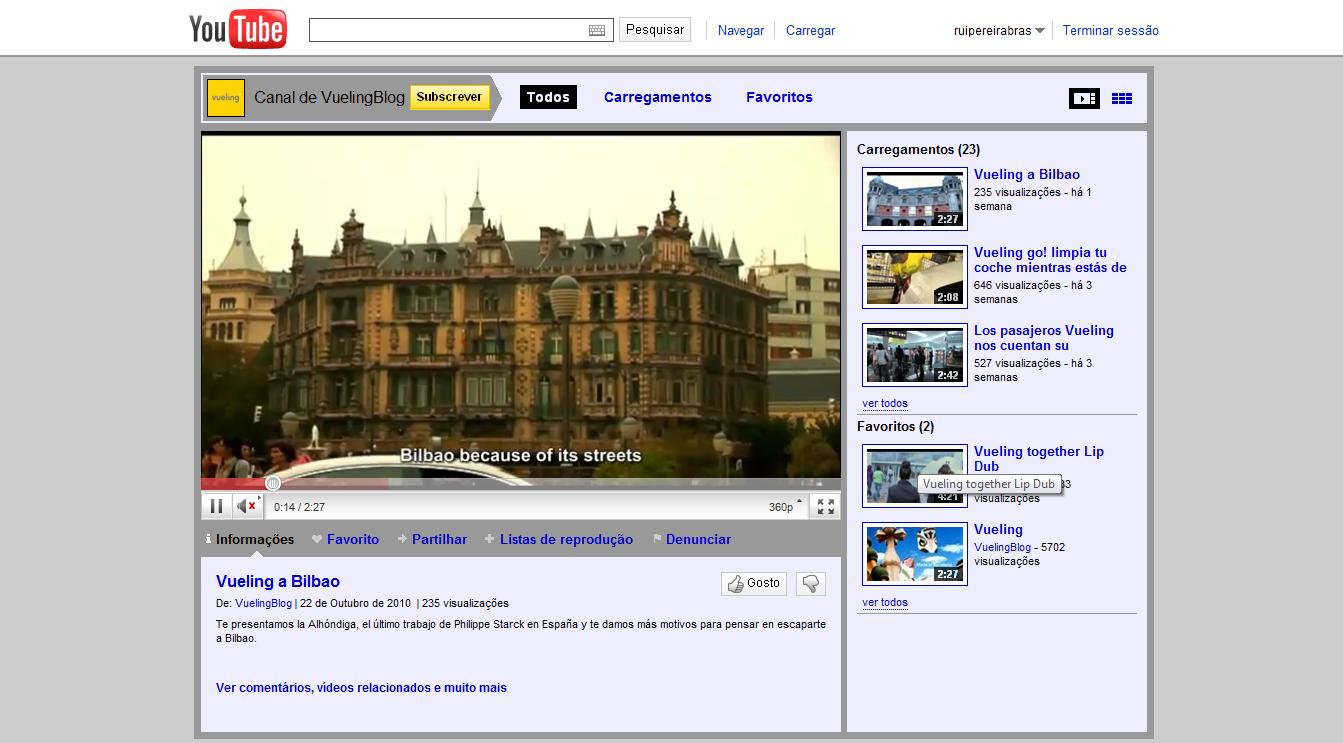Viewport: 1343px width, 743px height.
Task: Click the 22 de Outubro de 2010 date
Action: 355,603
